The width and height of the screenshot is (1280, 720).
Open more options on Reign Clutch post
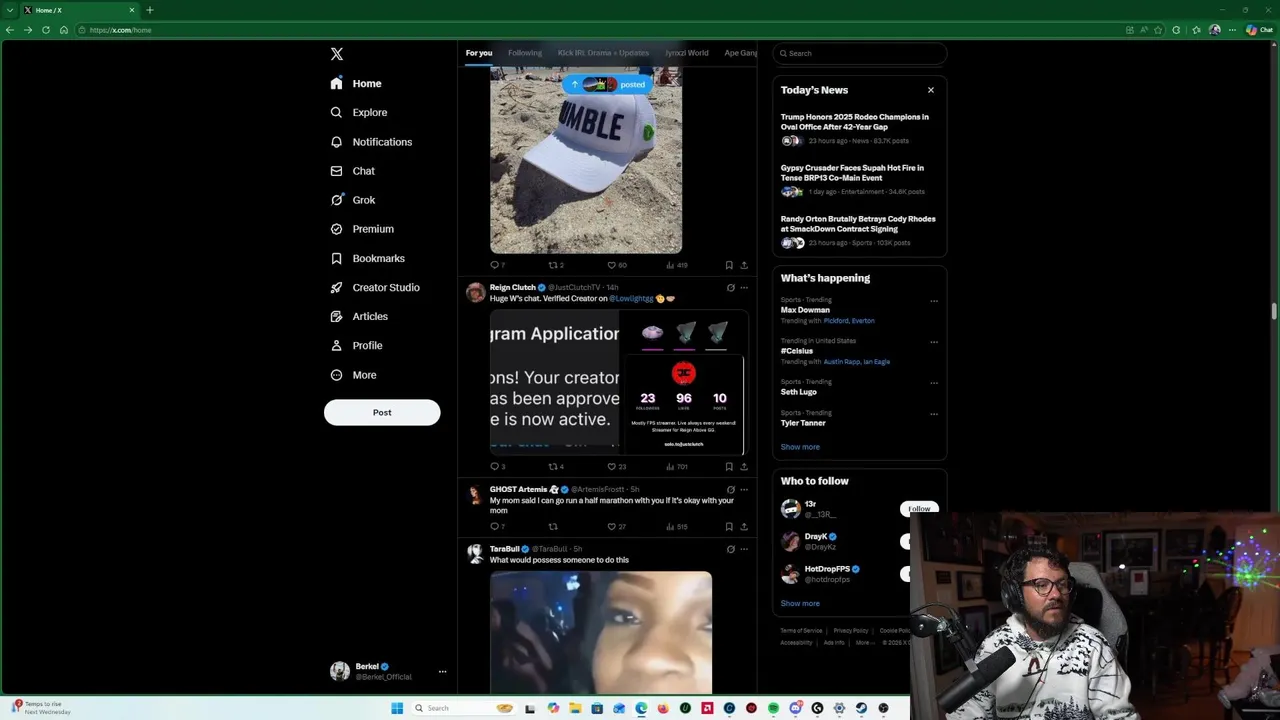click(743, 288)
